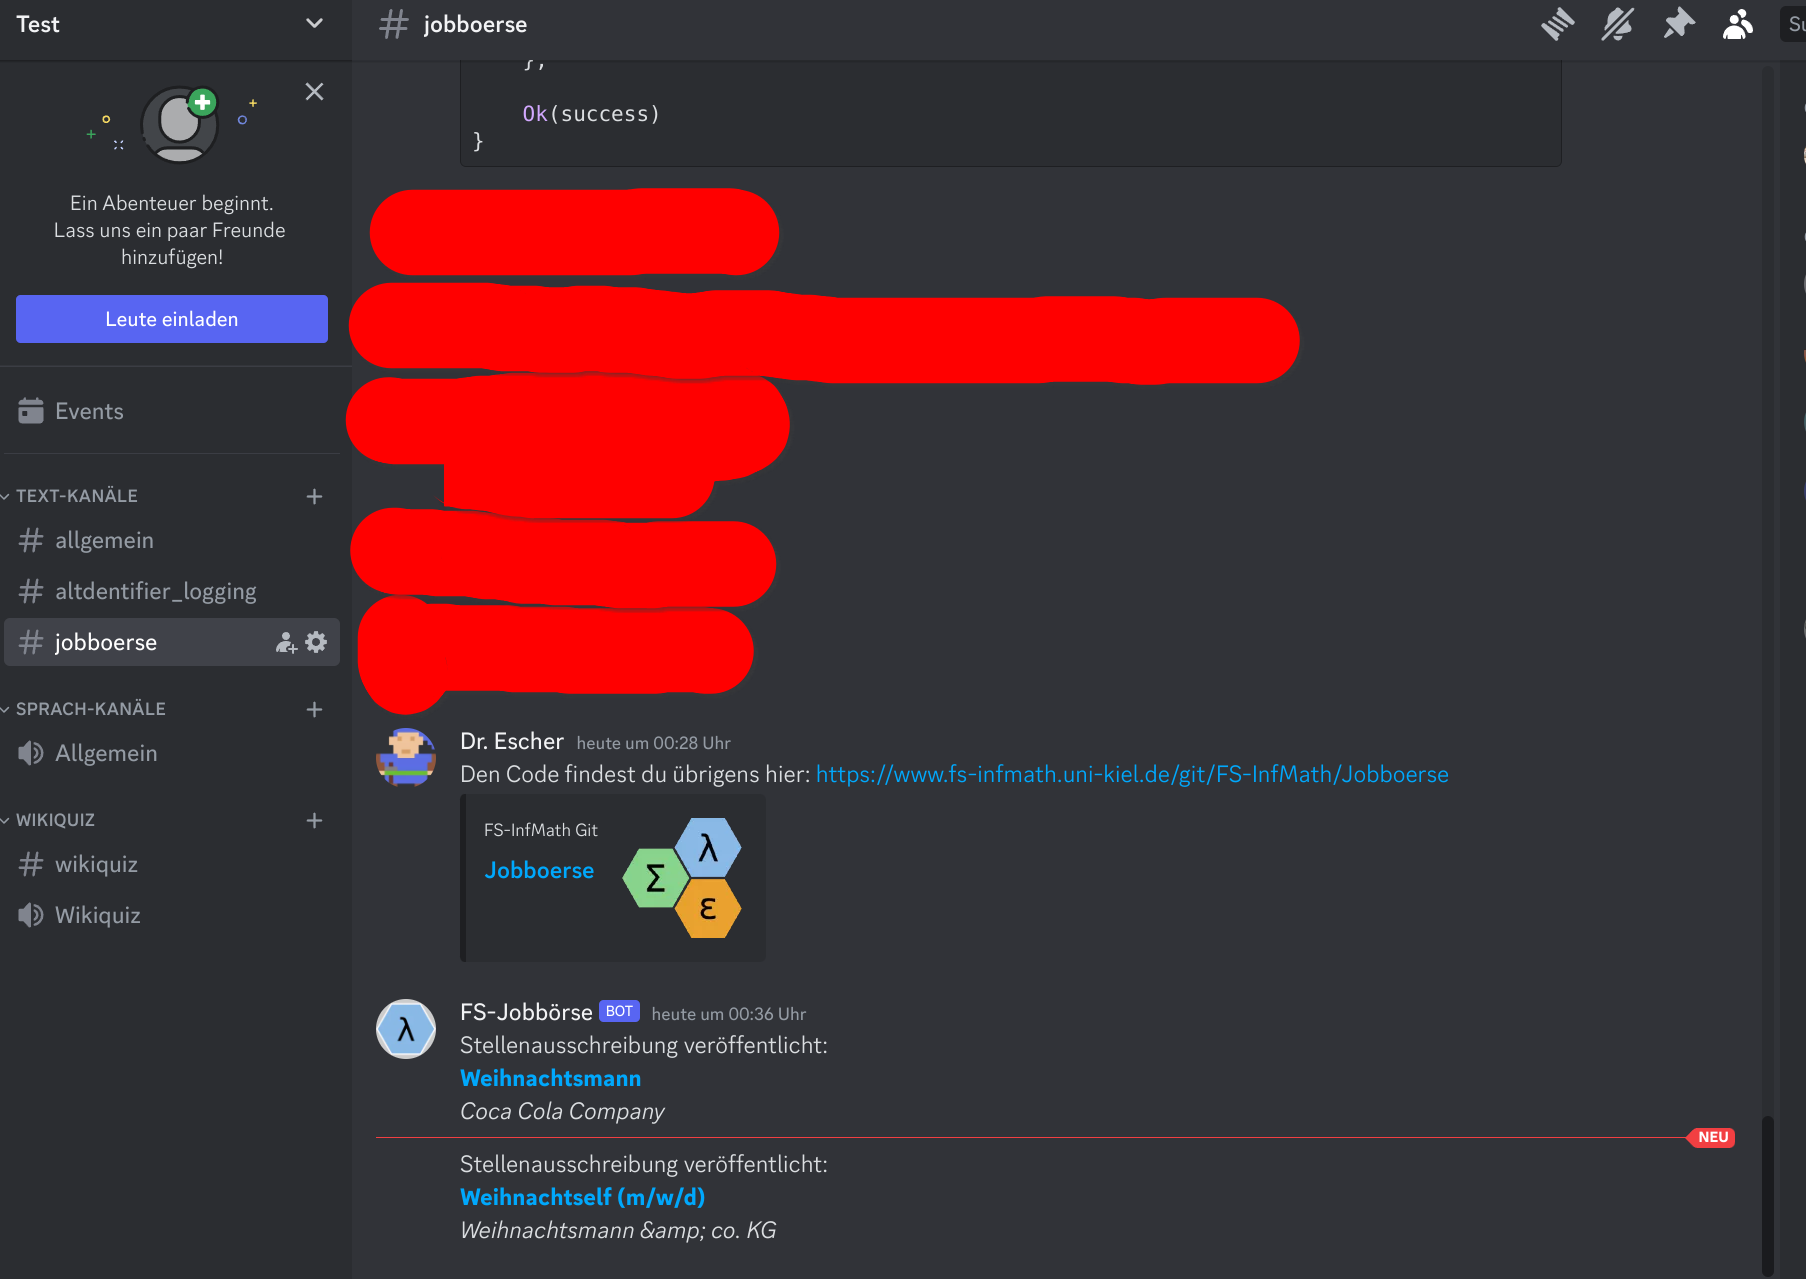The width and height of the screenshot is (1806, 1279).
Task: Open the Weihnachtsmann job posting link
Action: coord(551,1078)
